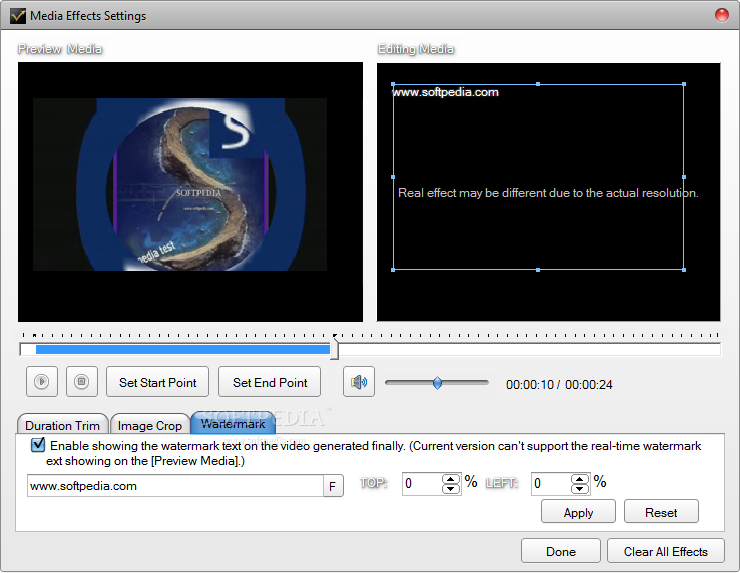Viewport: 740px width, 573px height.
Task: Select the Watermark tab
Action: click(x=232, y=425)
